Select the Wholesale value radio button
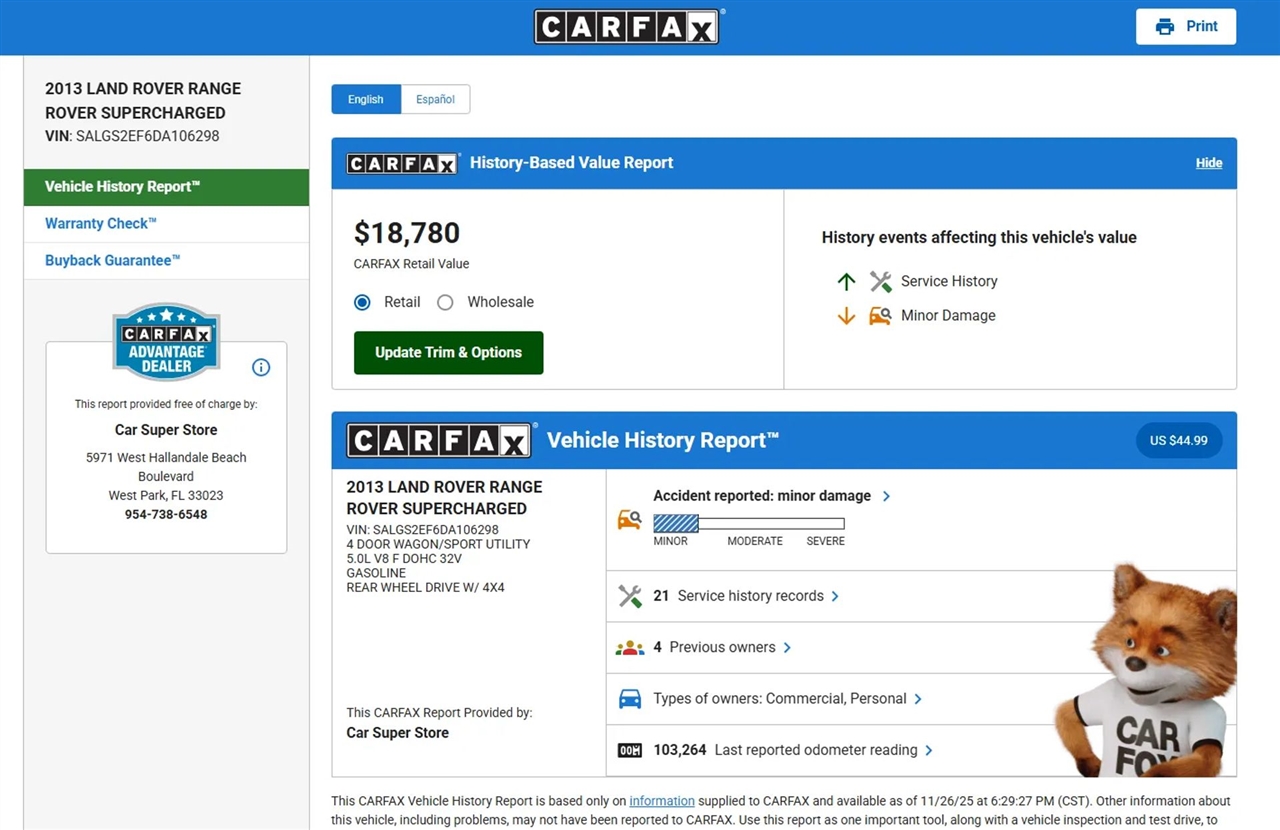 (446, 302)
